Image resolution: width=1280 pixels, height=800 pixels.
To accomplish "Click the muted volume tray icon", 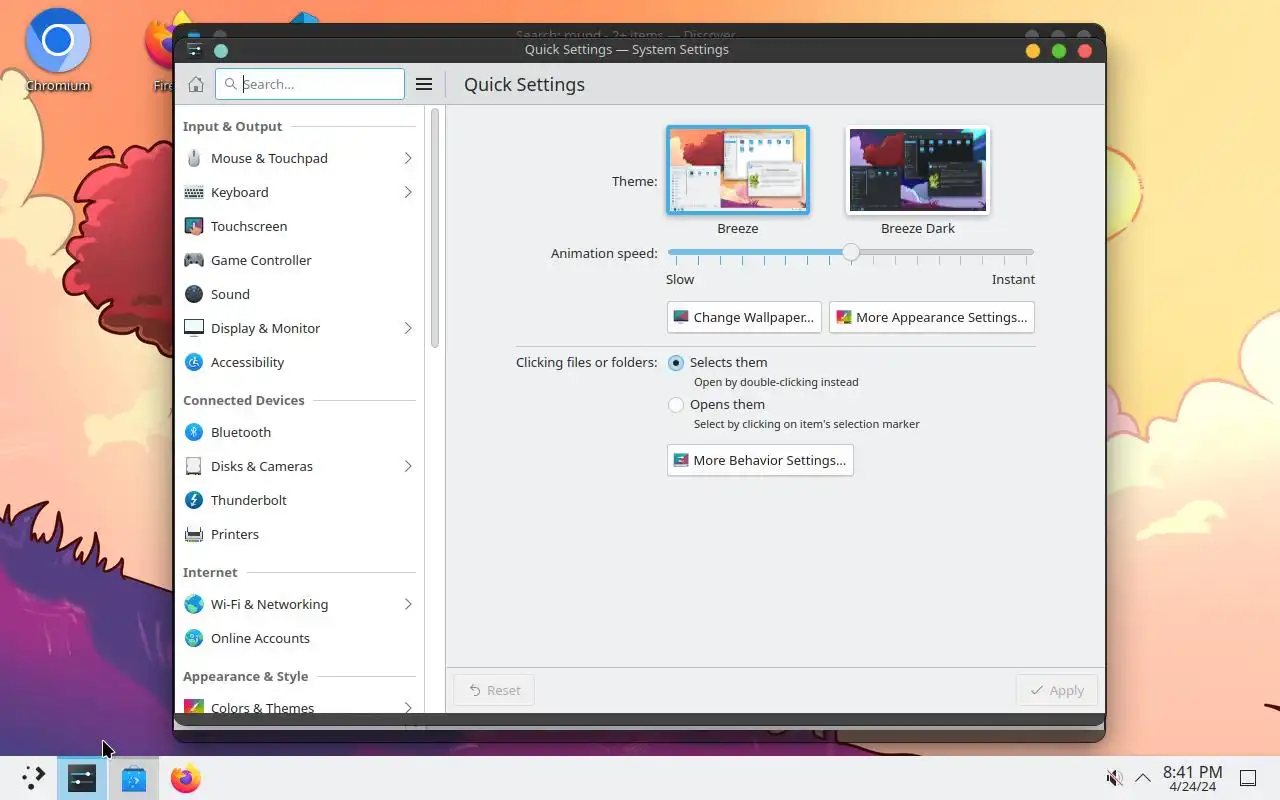I will click(1114, 778).
